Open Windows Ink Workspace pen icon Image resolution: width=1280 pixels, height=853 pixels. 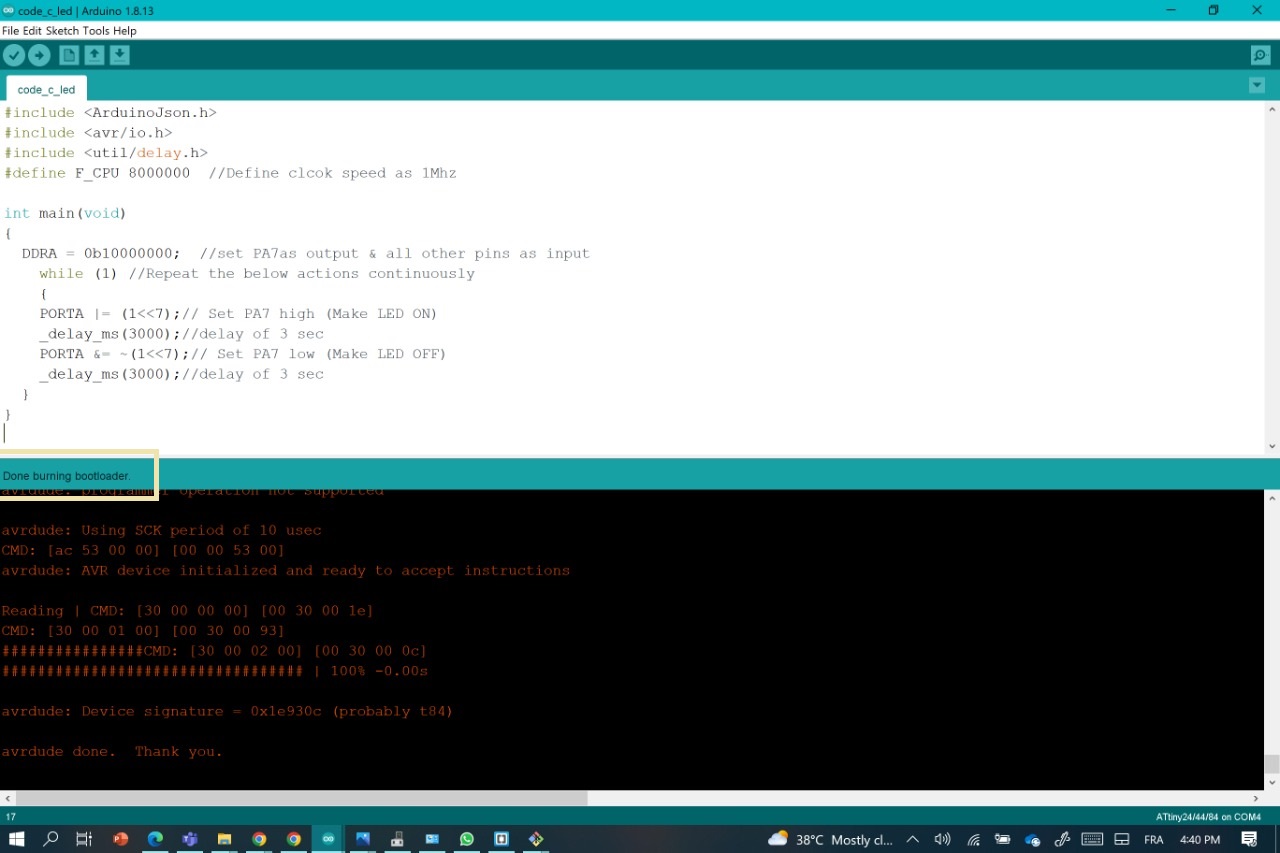pyautogui.click(x=1062, y=839)
